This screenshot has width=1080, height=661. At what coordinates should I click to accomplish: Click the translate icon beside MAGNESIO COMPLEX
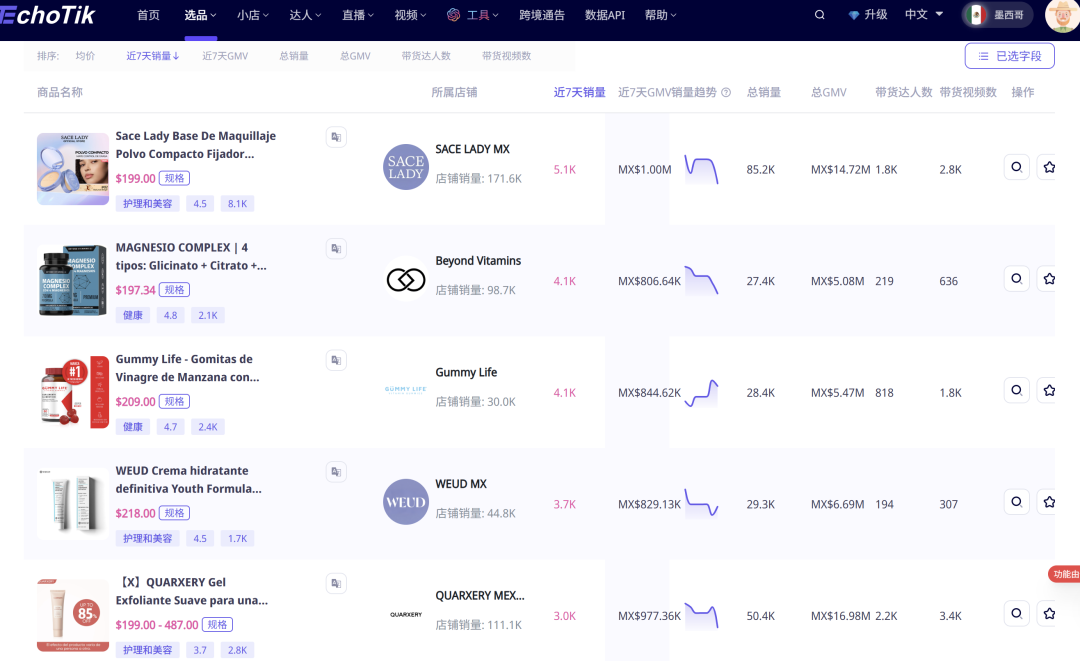336,248
